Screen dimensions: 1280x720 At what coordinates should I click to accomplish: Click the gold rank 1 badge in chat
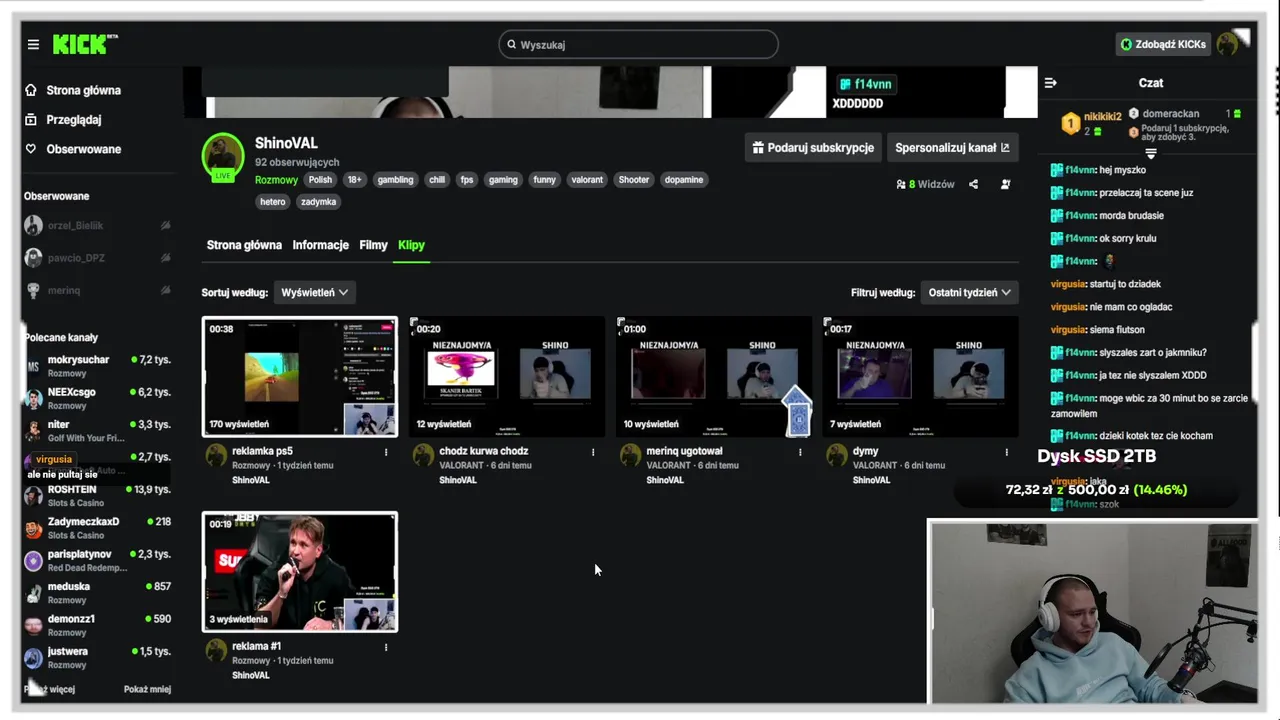[1071, 123]
